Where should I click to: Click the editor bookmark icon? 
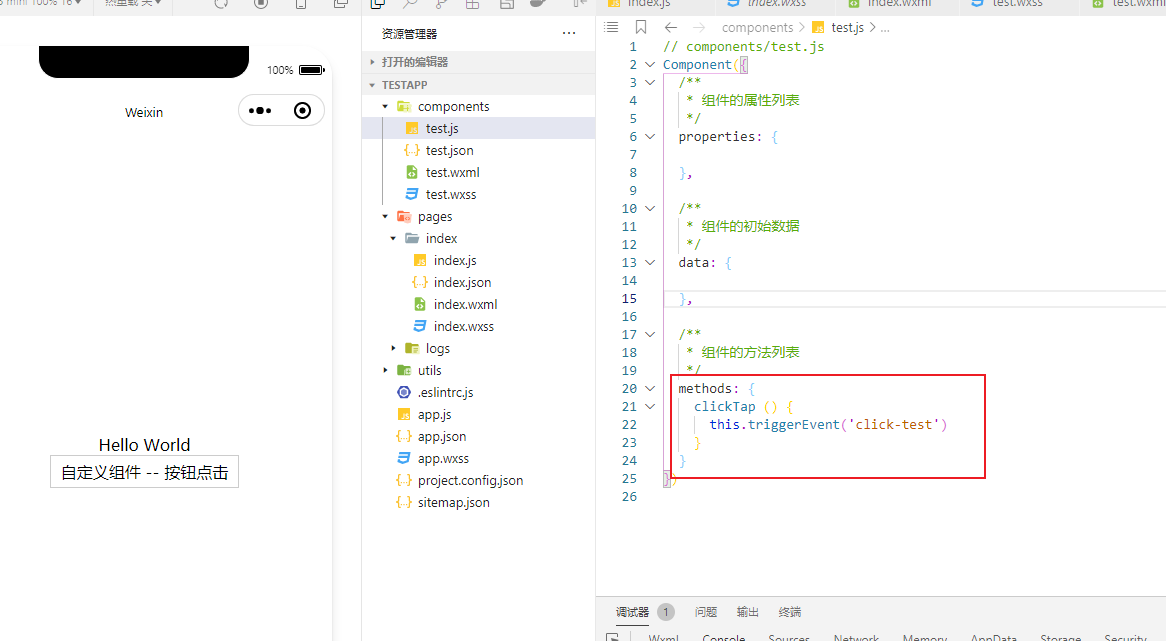641,28
